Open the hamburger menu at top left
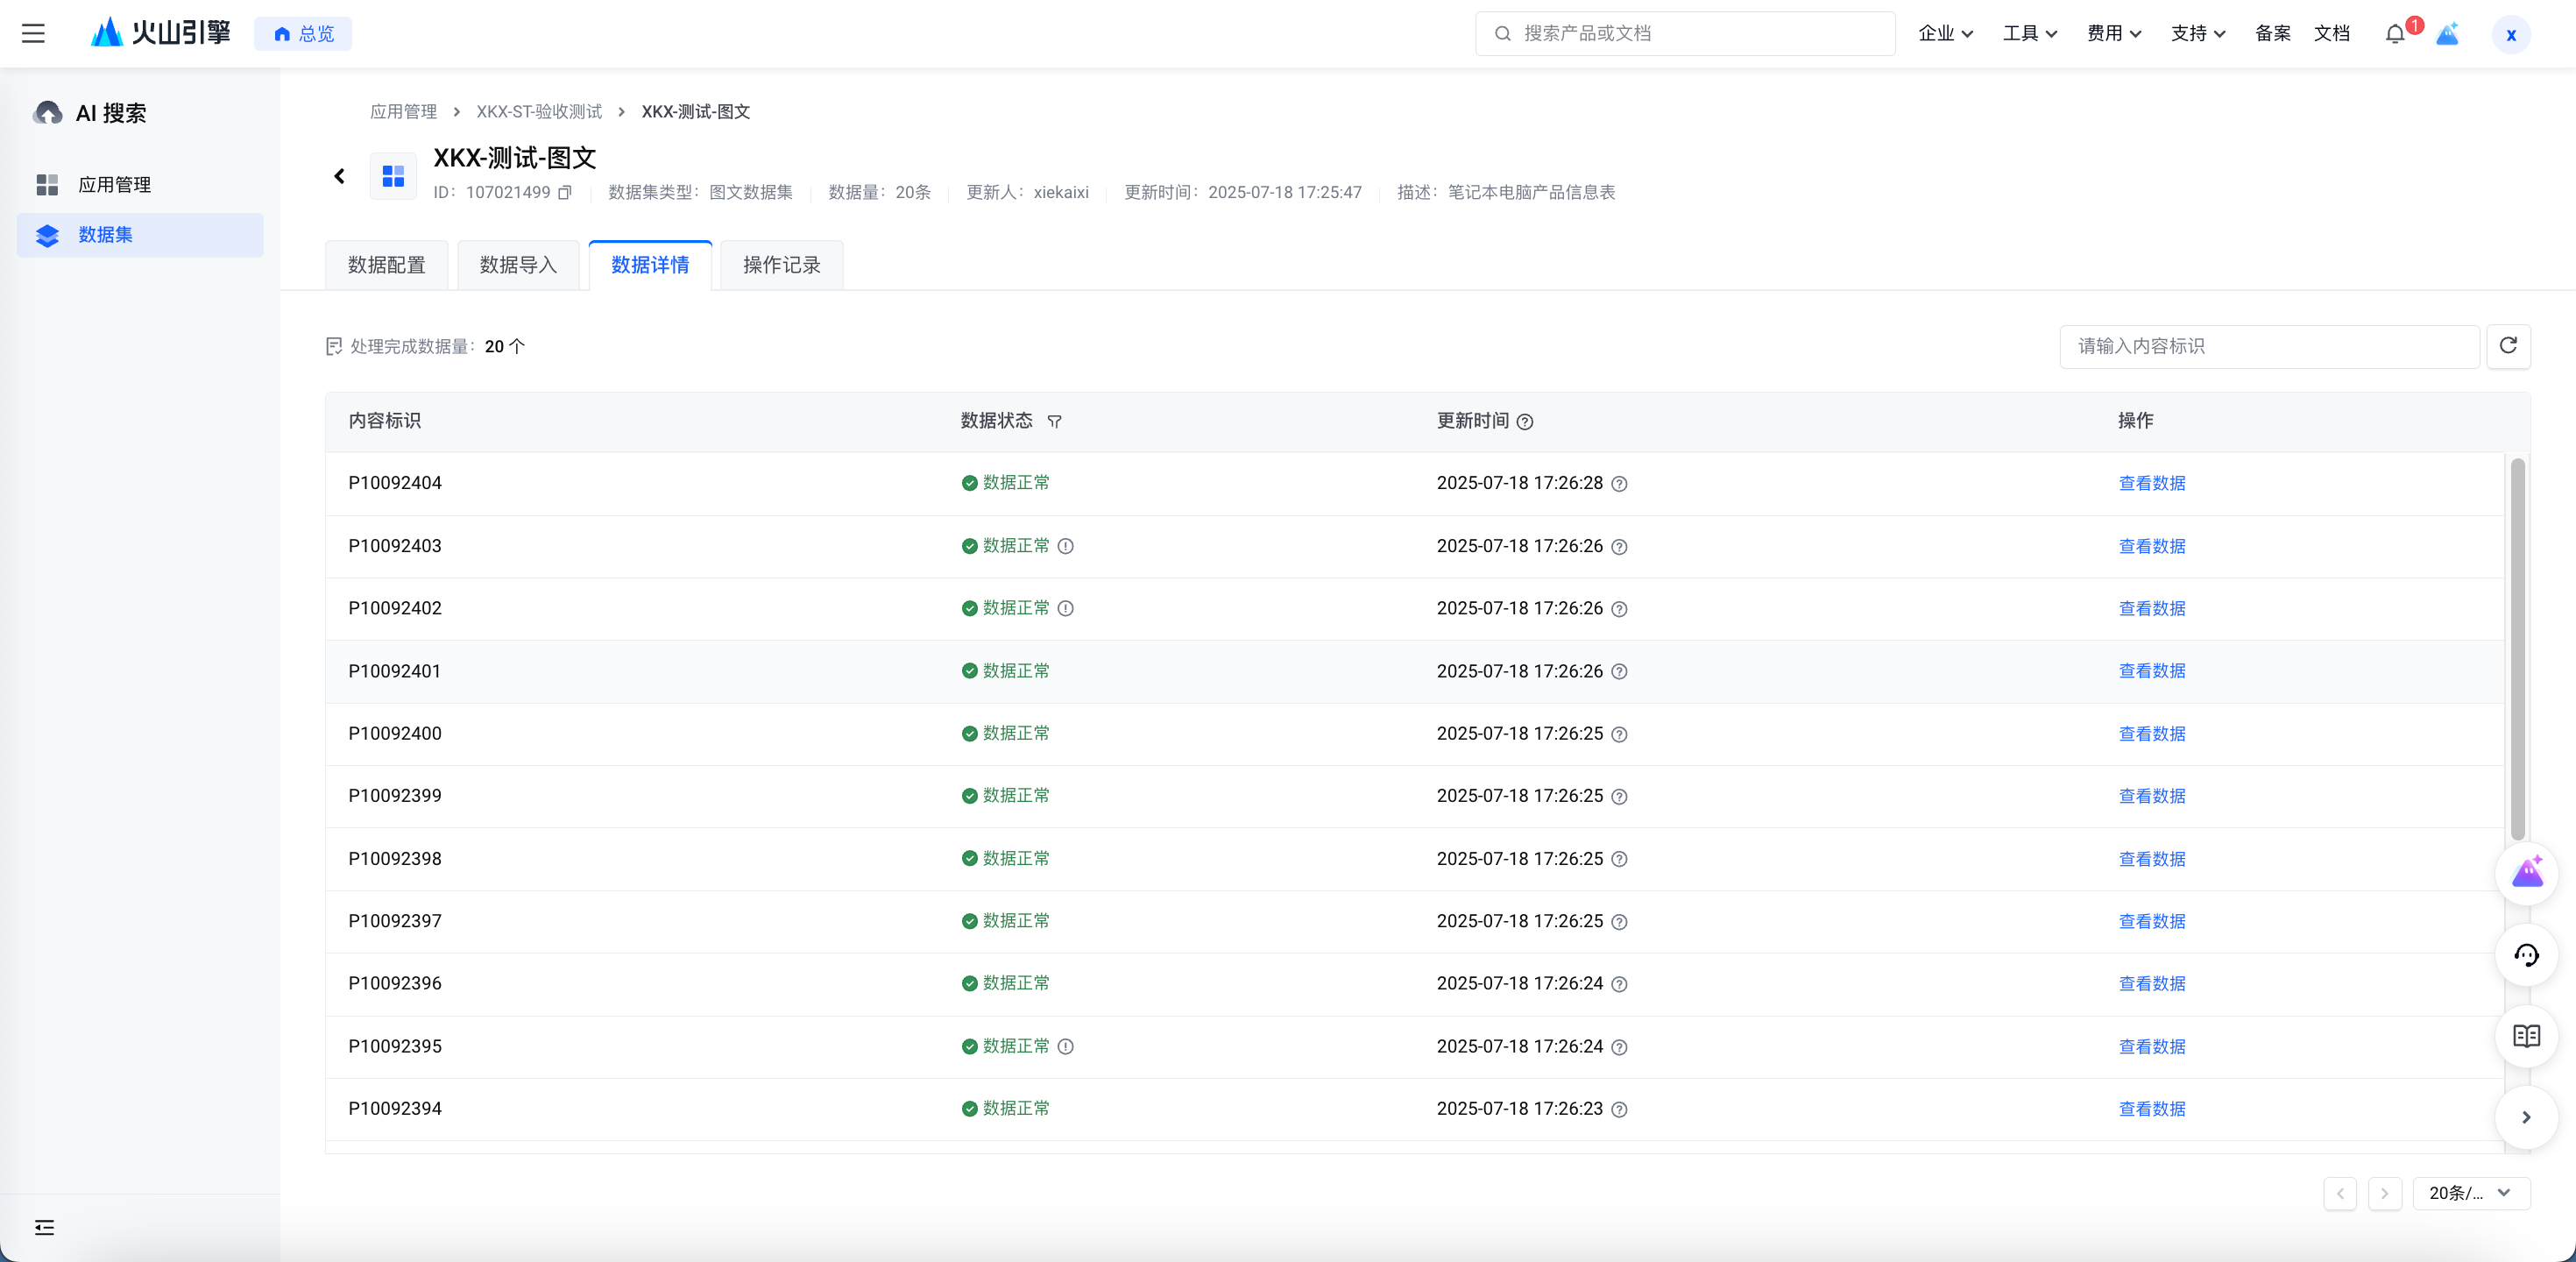The width and height of the screenshot is (2576, 1262). [x=33, y=34]
